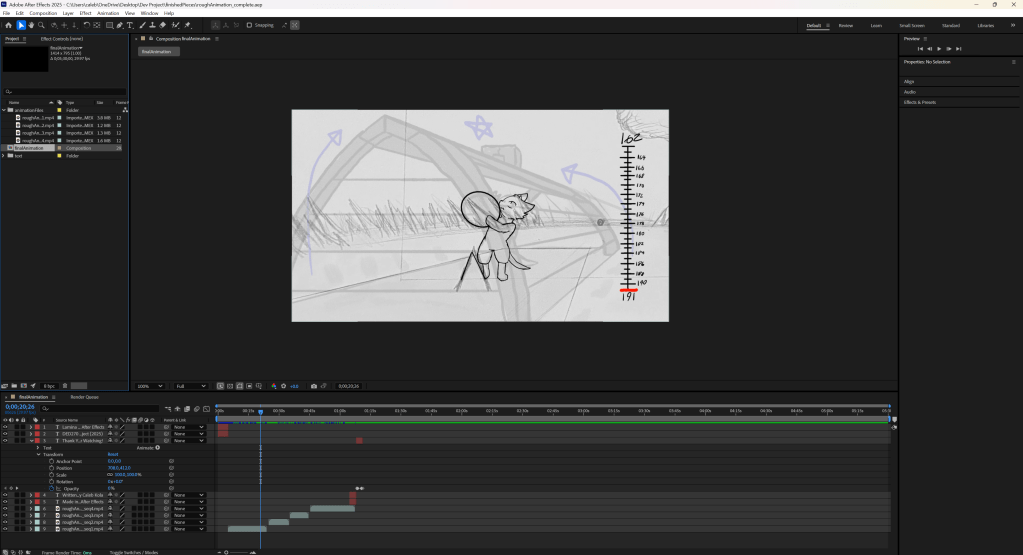
Task: Select the Horizontal Type tool
Action: pos(130,25)
